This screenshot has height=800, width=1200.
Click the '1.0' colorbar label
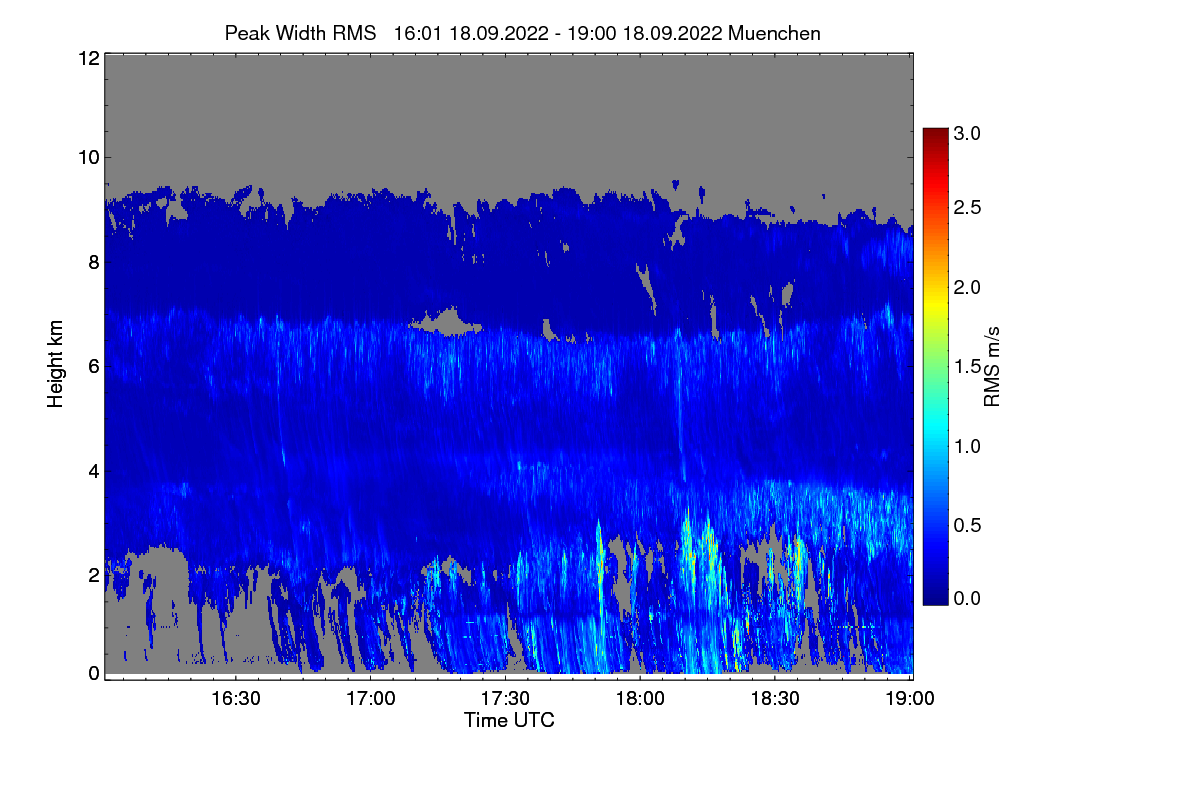click(967, 446)
